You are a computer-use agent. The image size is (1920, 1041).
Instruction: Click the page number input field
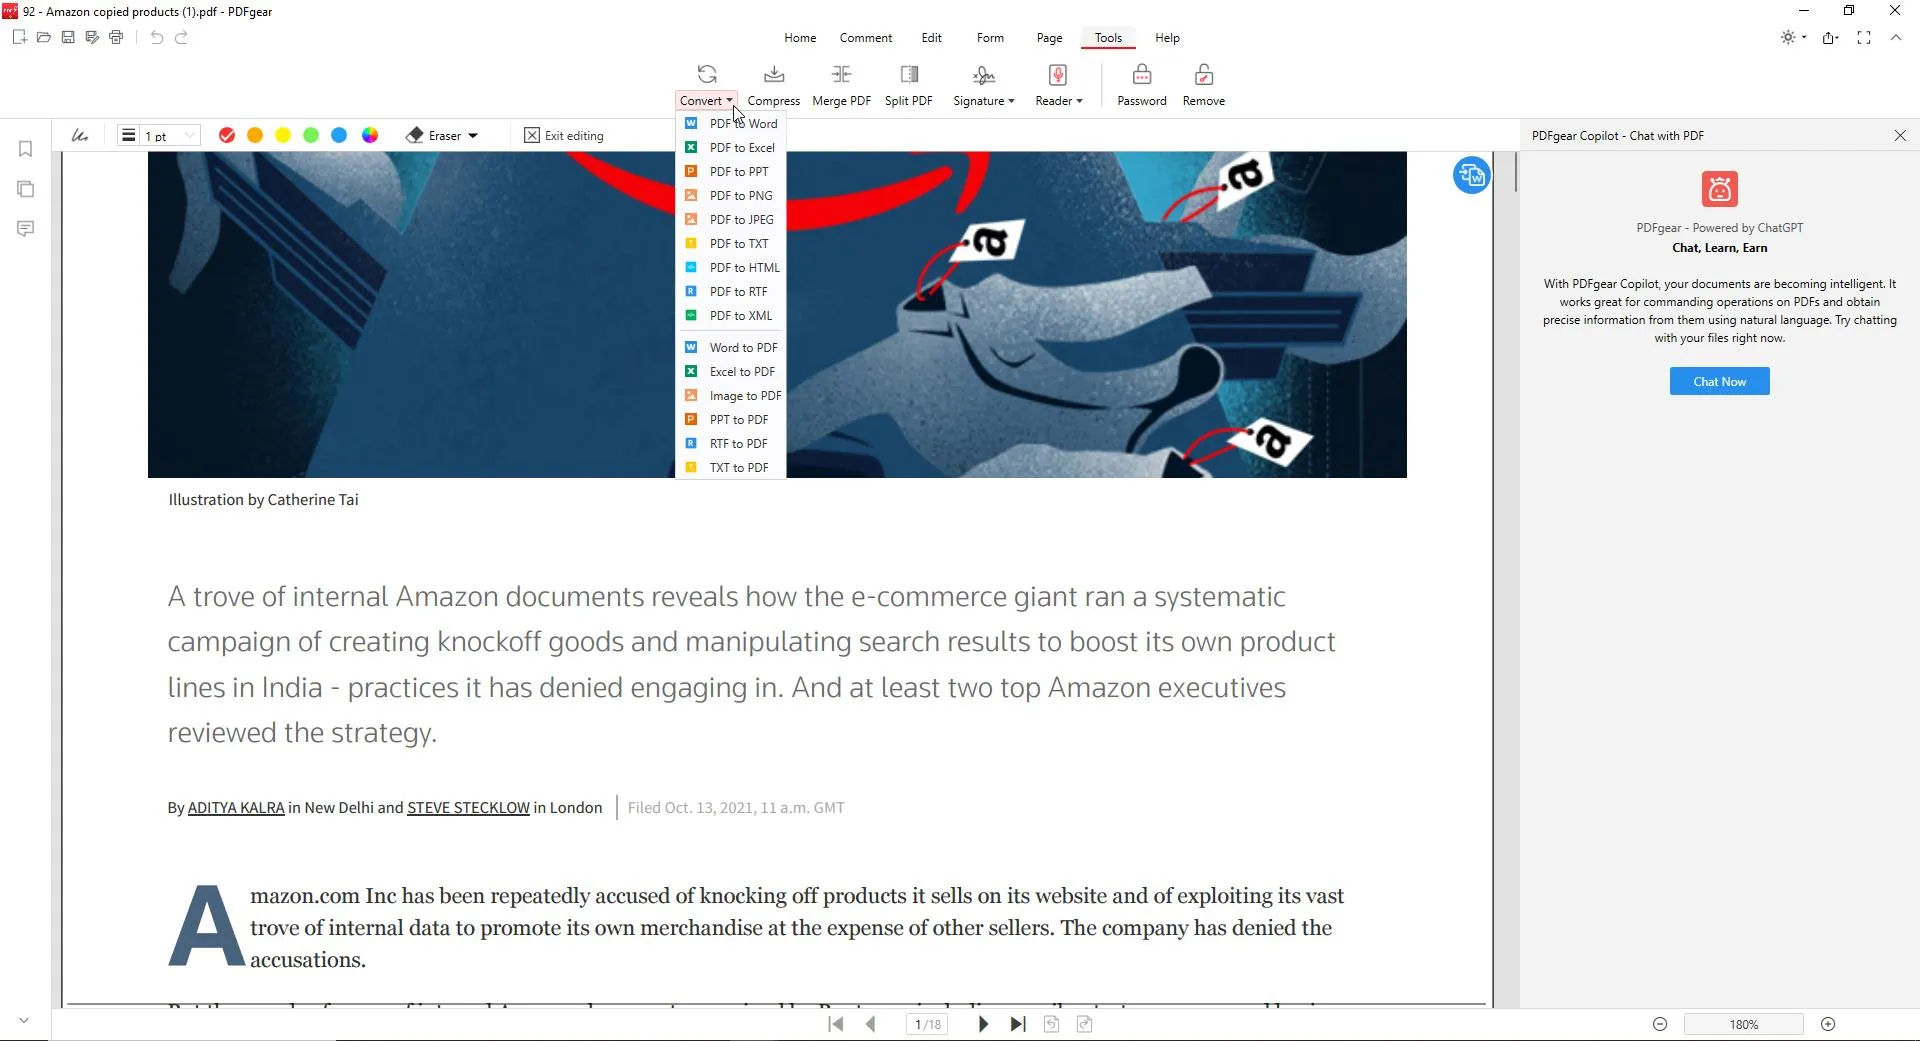pyautogui.click(x=927, y=1024)
